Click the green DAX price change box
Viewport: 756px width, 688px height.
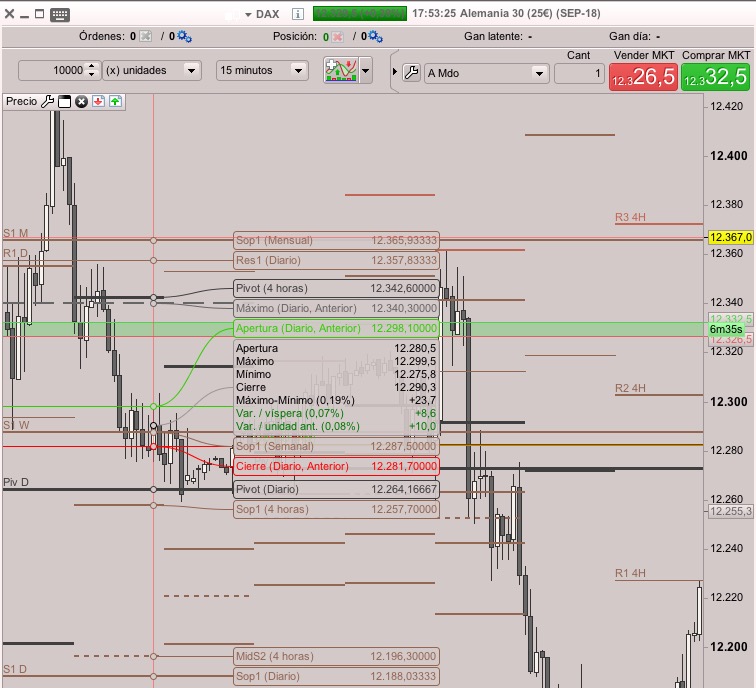pos(360,13)
